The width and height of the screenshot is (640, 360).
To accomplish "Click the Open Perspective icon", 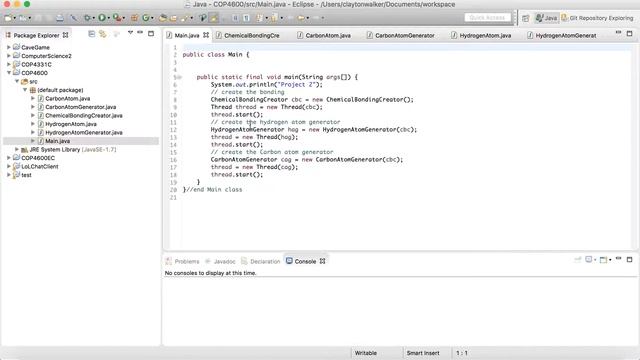I will pyautogui.click(x=526, y=18).
